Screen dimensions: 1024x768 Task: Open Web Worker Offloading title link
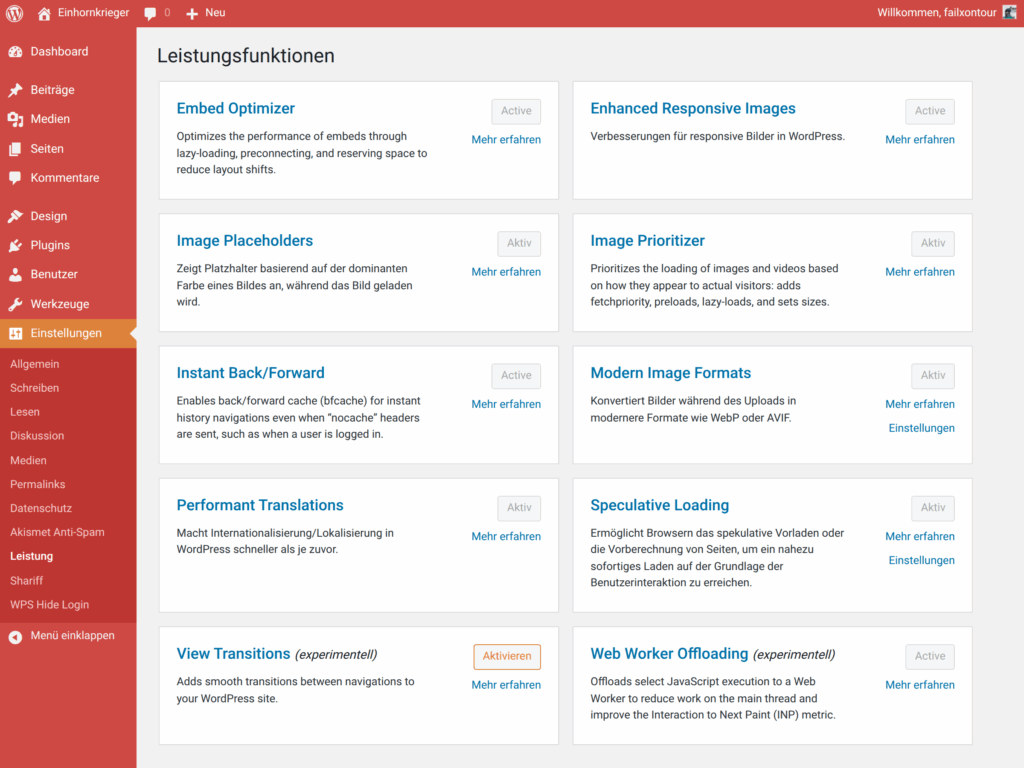669,654
